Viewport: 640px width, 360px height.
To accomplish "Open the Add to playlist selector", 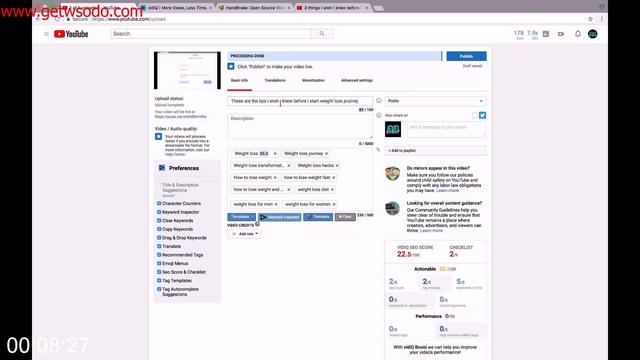I will (435, 151).
